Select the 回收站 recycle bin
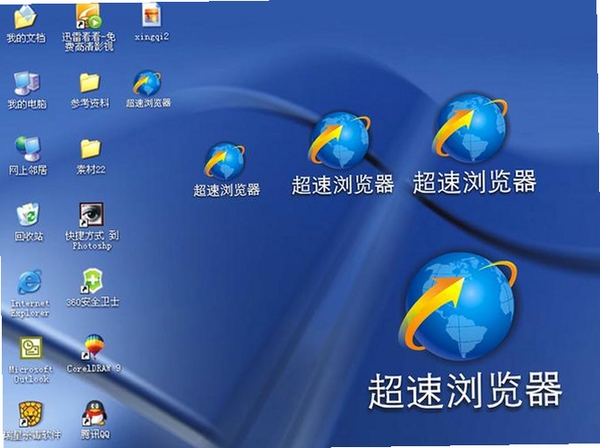The width and height of the screenshot is (600, 448). (x=28, y=215)
